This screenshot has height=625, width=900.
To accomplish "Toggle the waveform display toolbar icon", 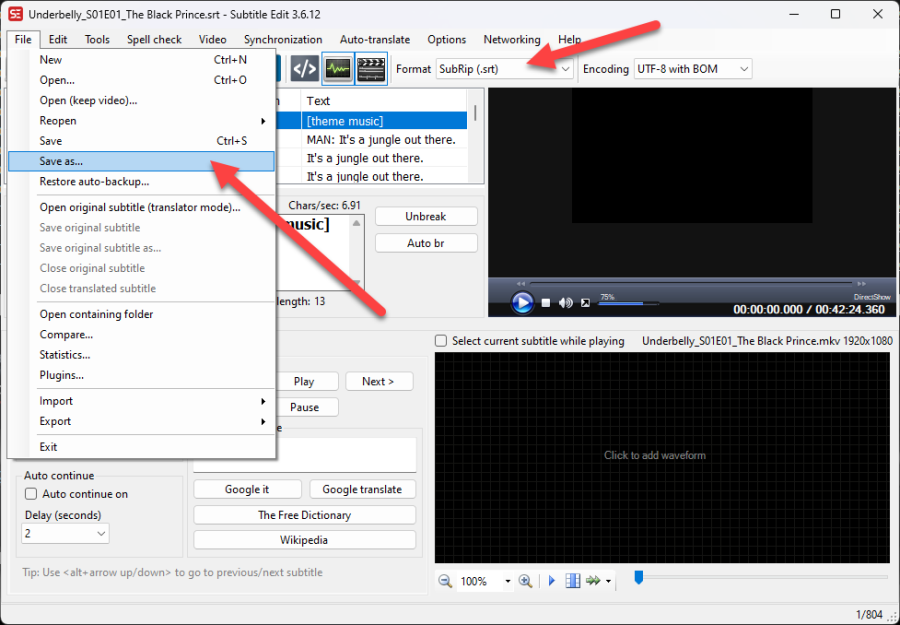I will (x=337, y=68).
